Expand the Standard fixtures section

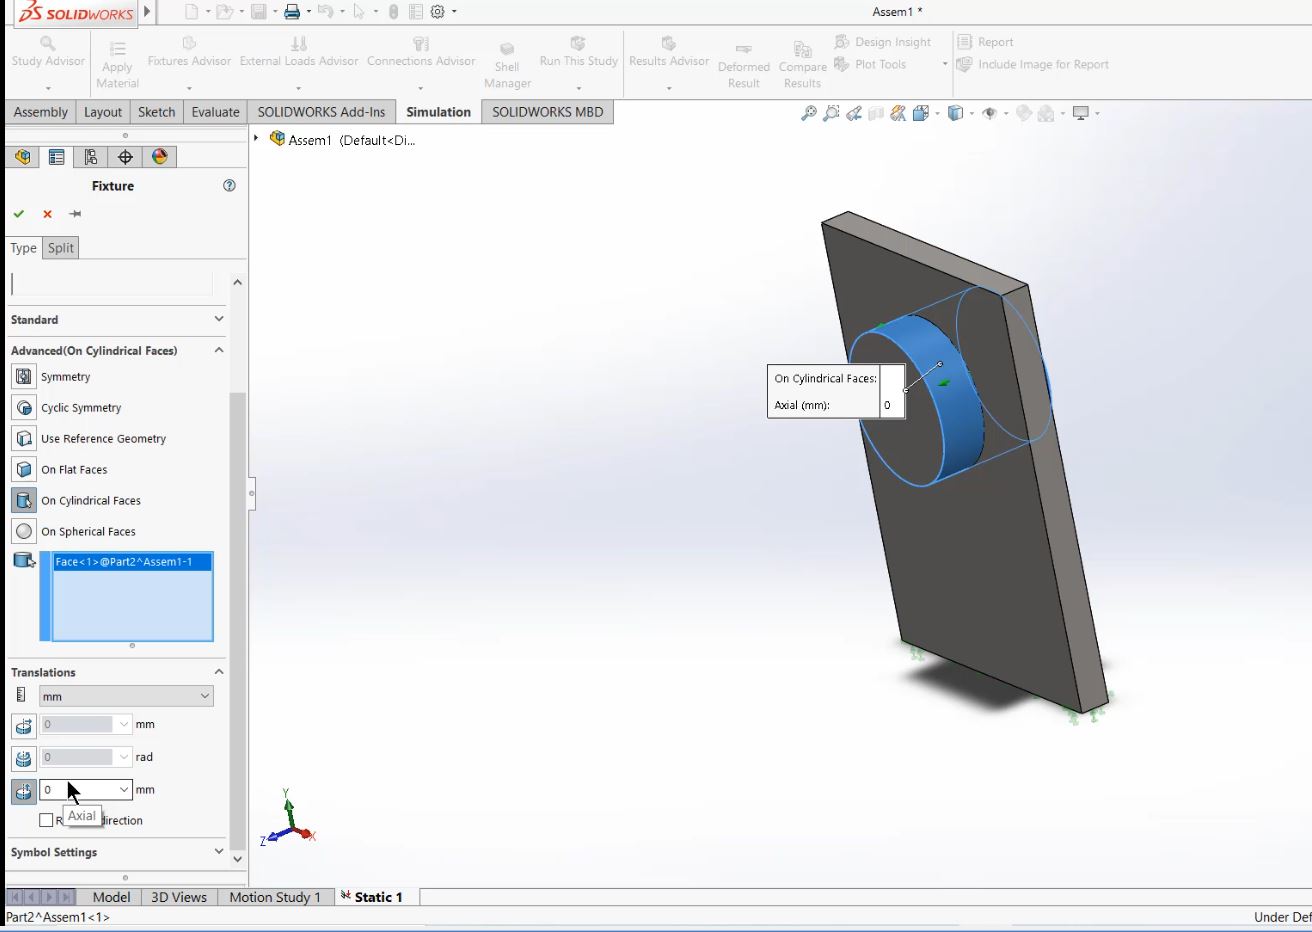pos(218,319)
